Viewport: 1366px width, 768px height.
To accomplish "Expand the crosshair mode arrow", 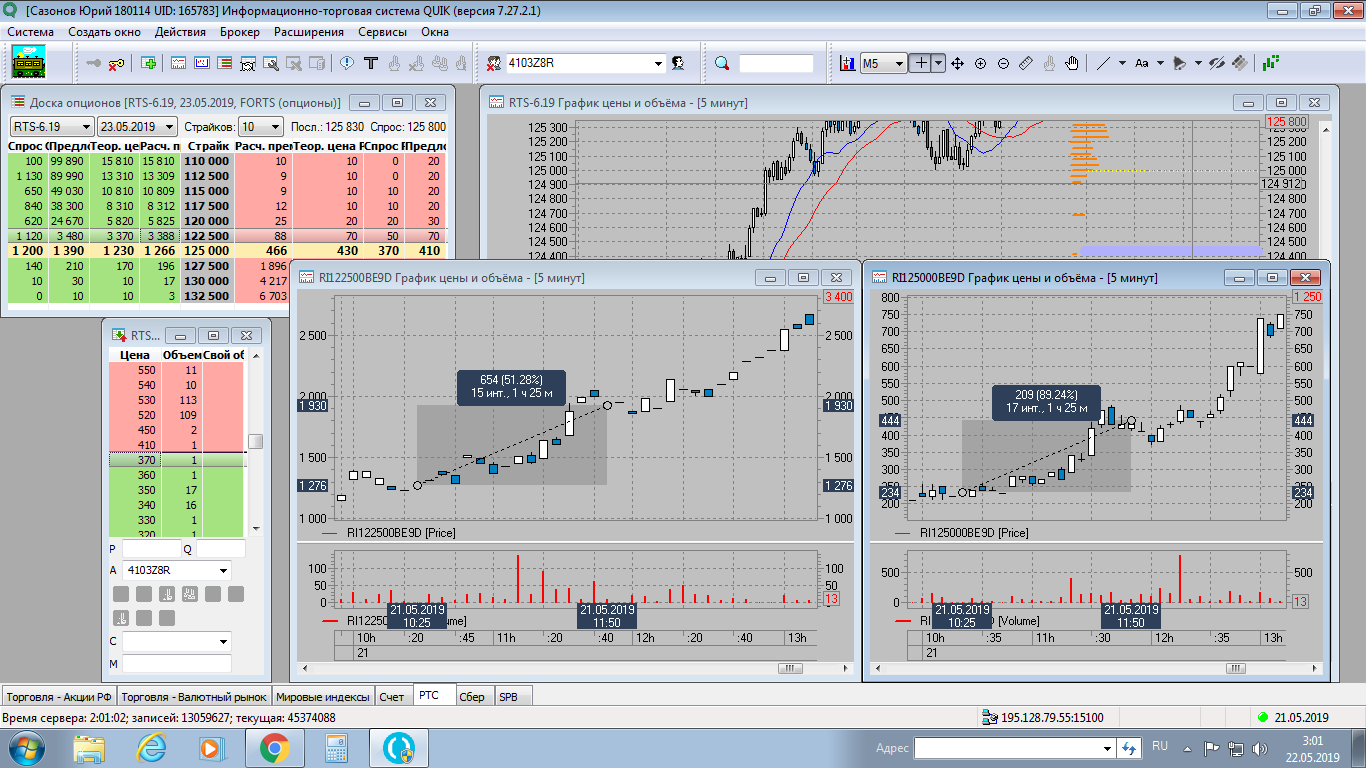I will tap(938, 63).
